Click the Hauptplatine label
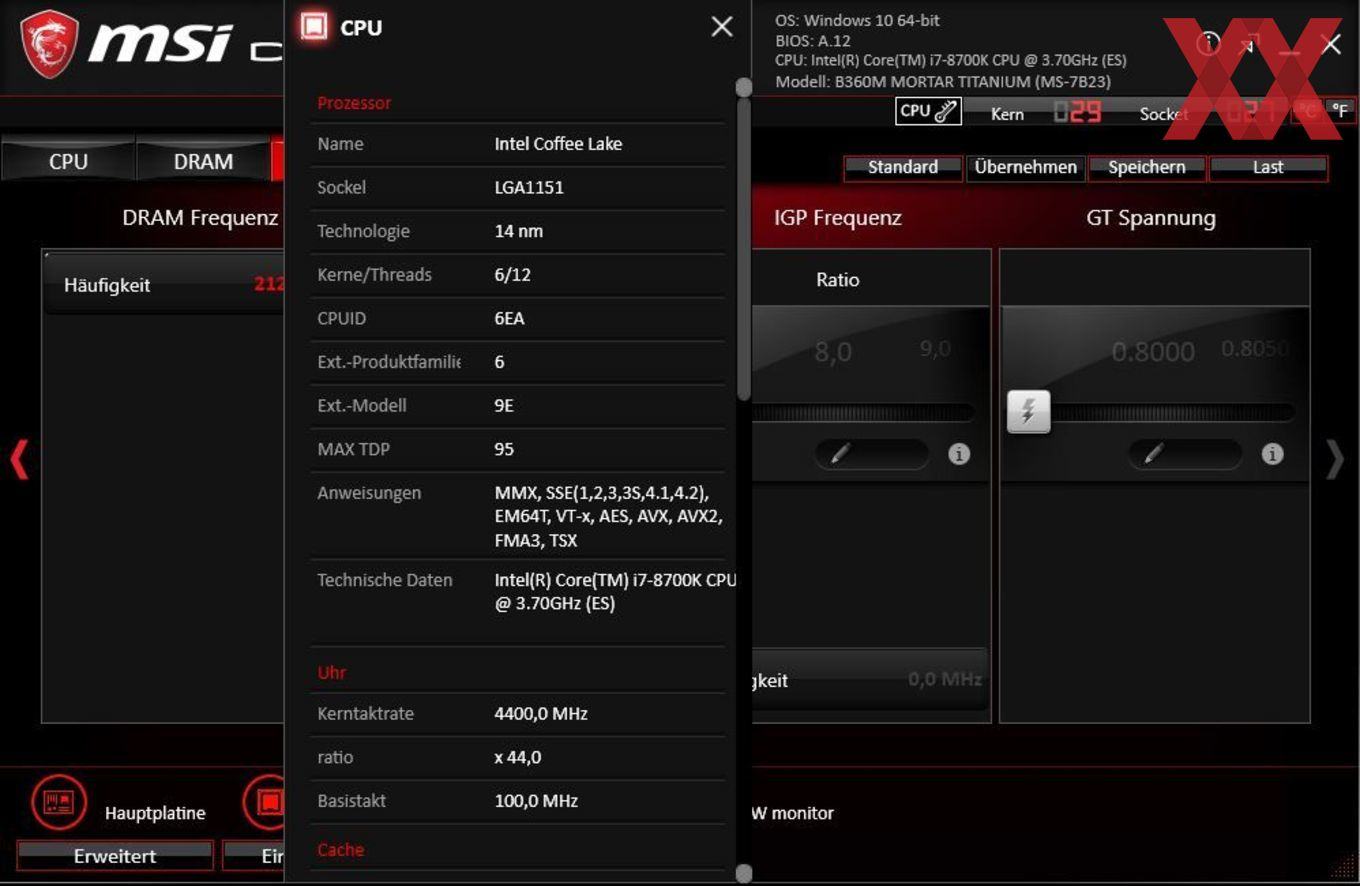 coord(155,813)
